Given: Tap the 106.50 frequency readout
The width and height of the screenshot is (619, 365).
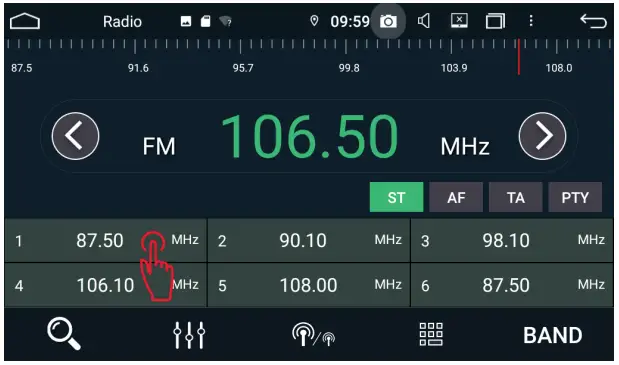Looking at the screenshot, I should (x=310, y=136).
